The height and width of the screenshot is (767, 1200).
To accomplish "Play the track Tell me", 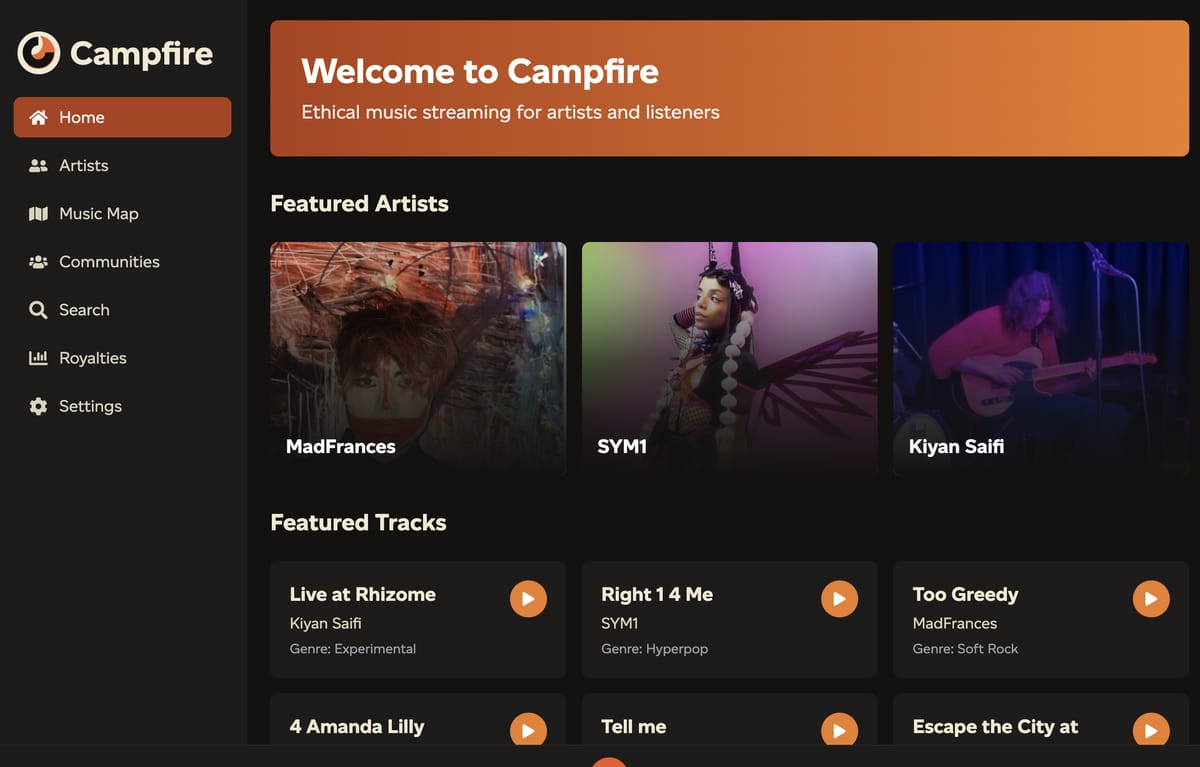I will click(839, 730).
